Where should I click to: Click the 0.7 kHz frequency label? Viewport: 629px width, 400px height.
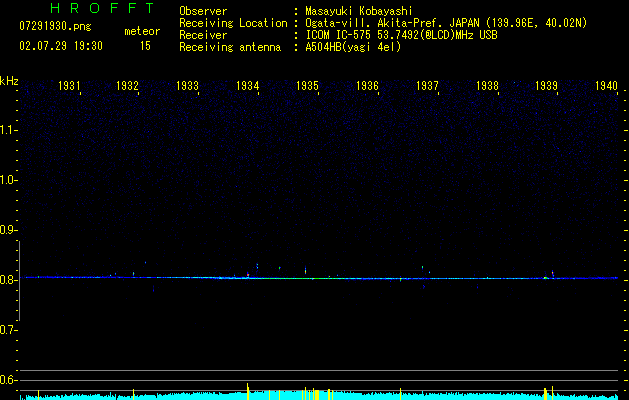pyautogui.click(x=8, y=330)
